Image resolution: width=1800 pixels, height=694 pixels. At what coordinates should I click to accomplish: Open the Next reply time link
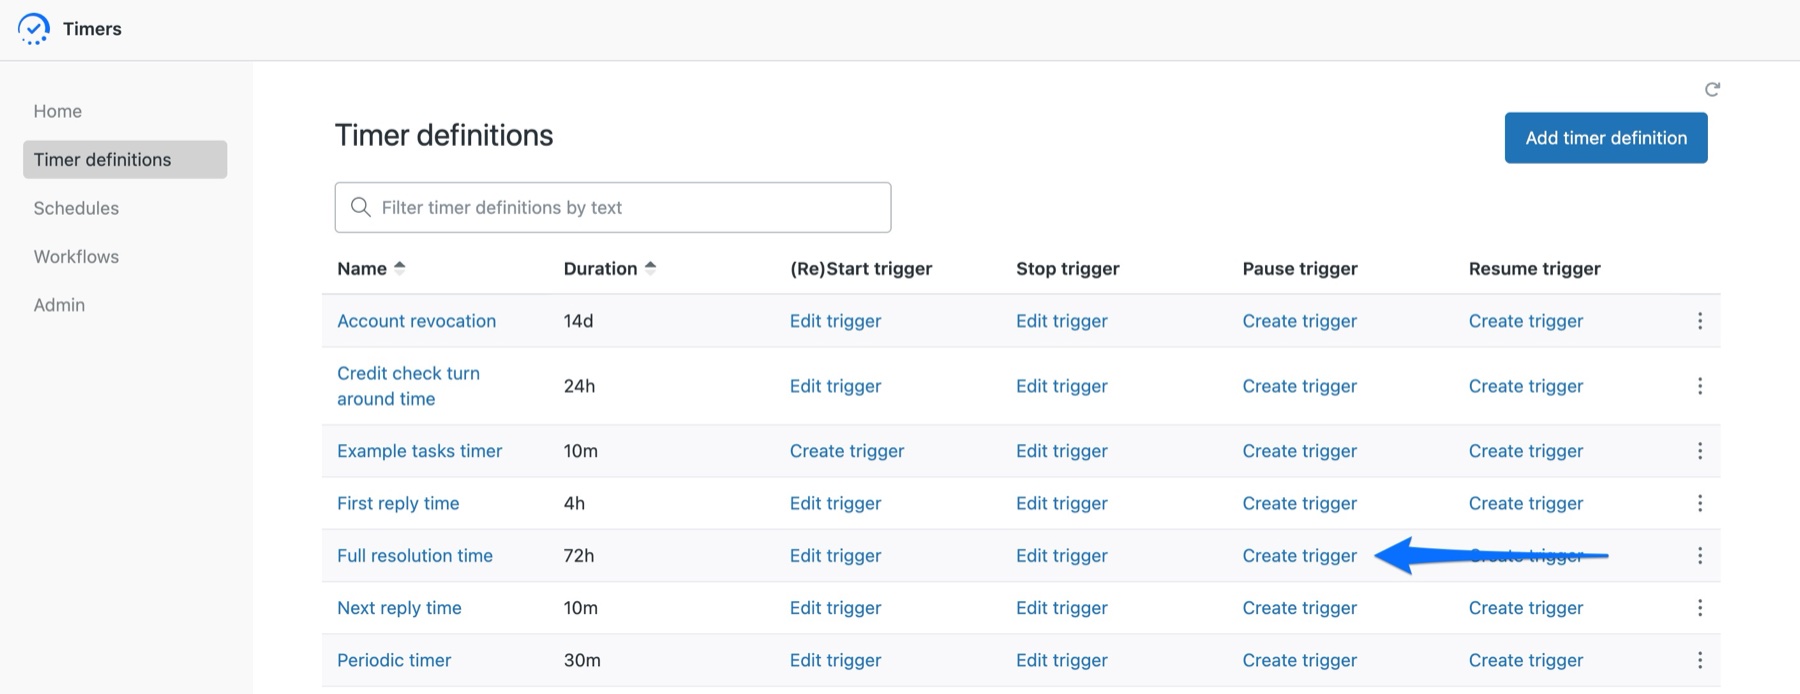pyautogui.click(x=399, y=608)
